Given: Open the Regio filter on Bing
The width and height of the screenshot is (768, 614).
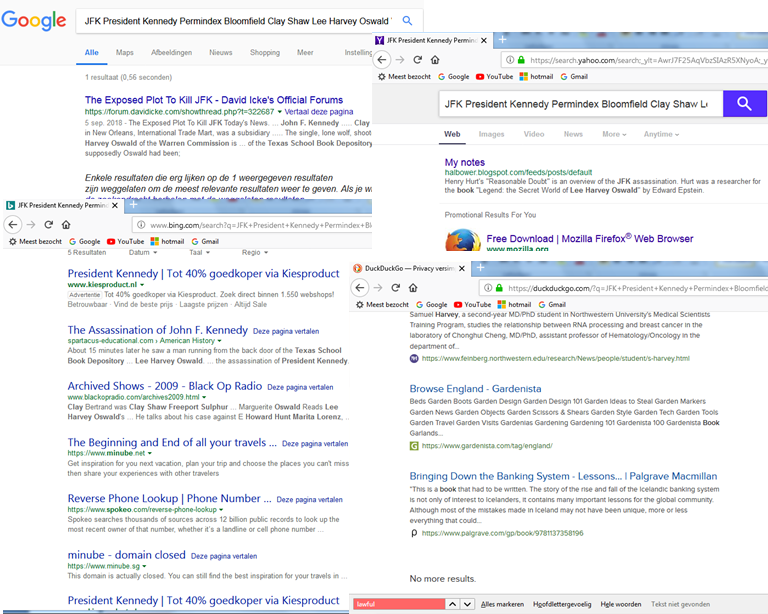Looking at the screenshot, I should (255, 252).
